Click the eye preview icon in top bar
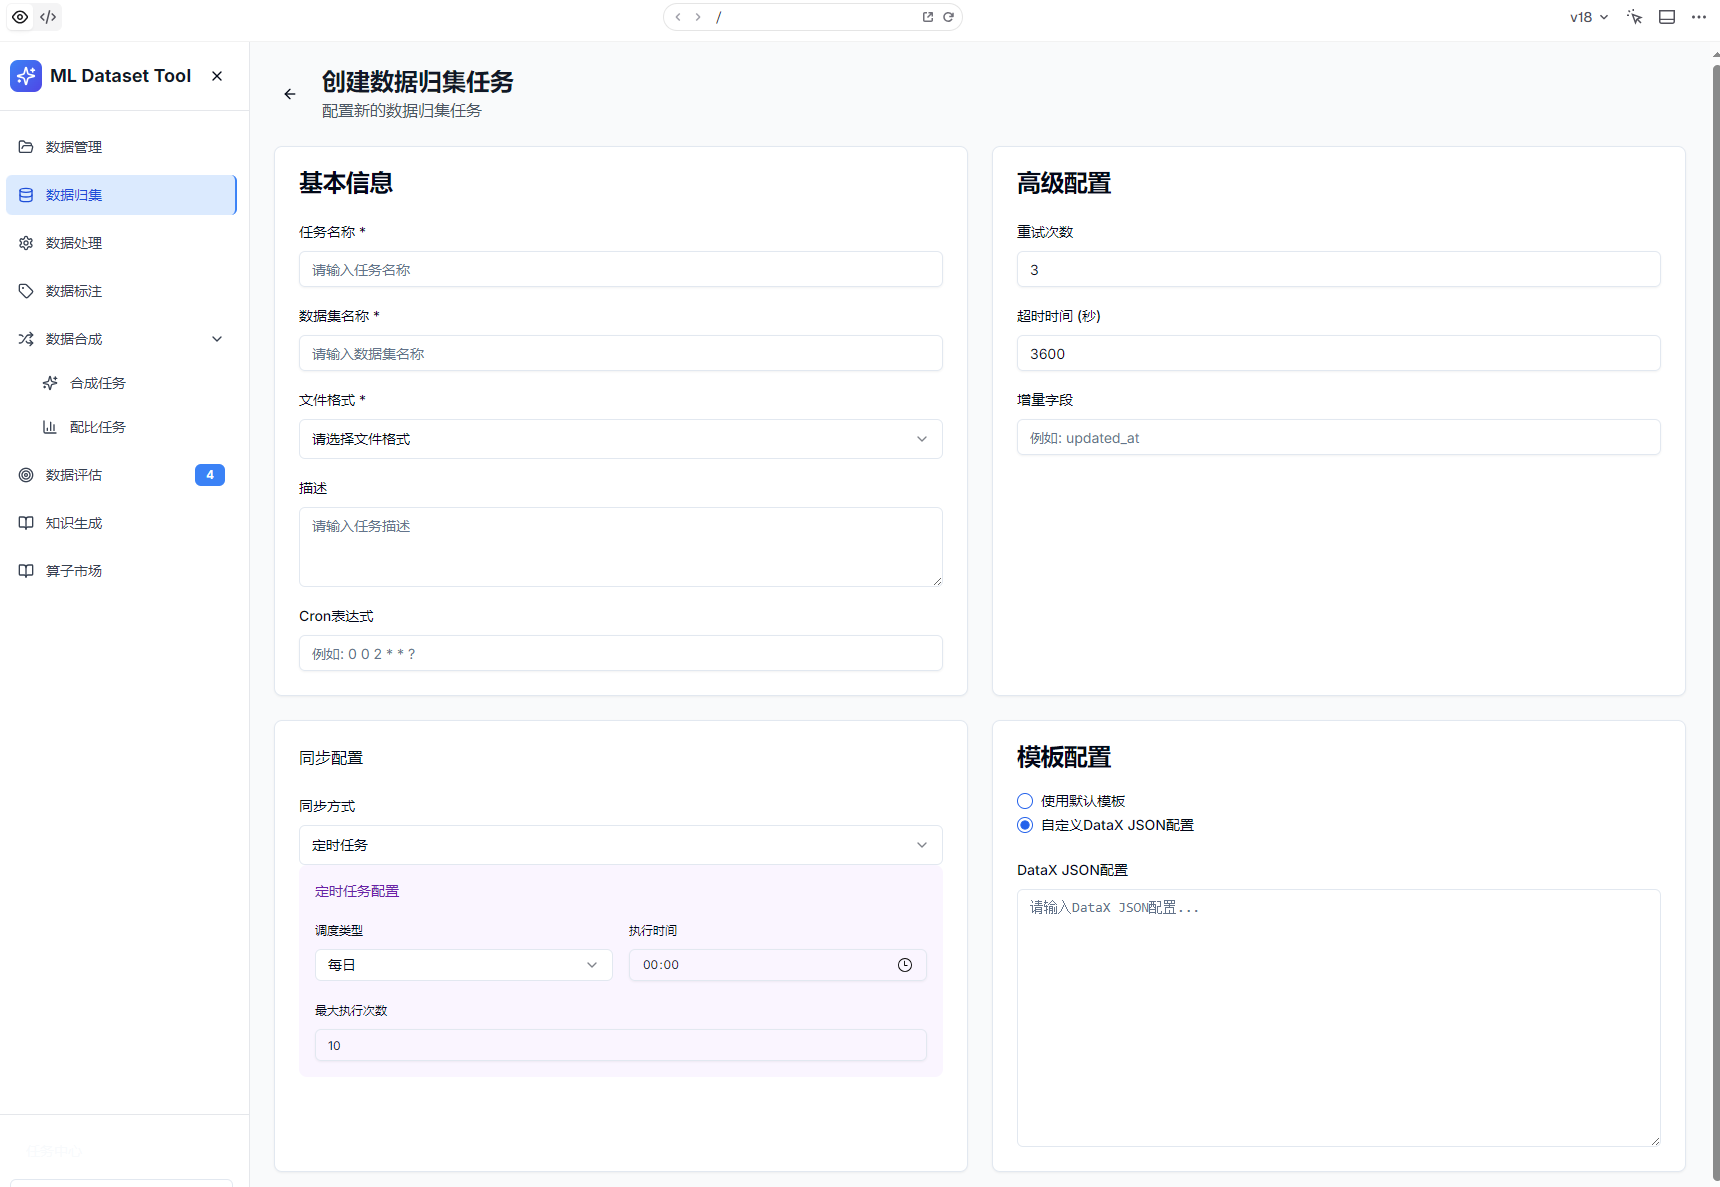The width and height of the screenshot is (1720, 1187). [x=20, y=17]
